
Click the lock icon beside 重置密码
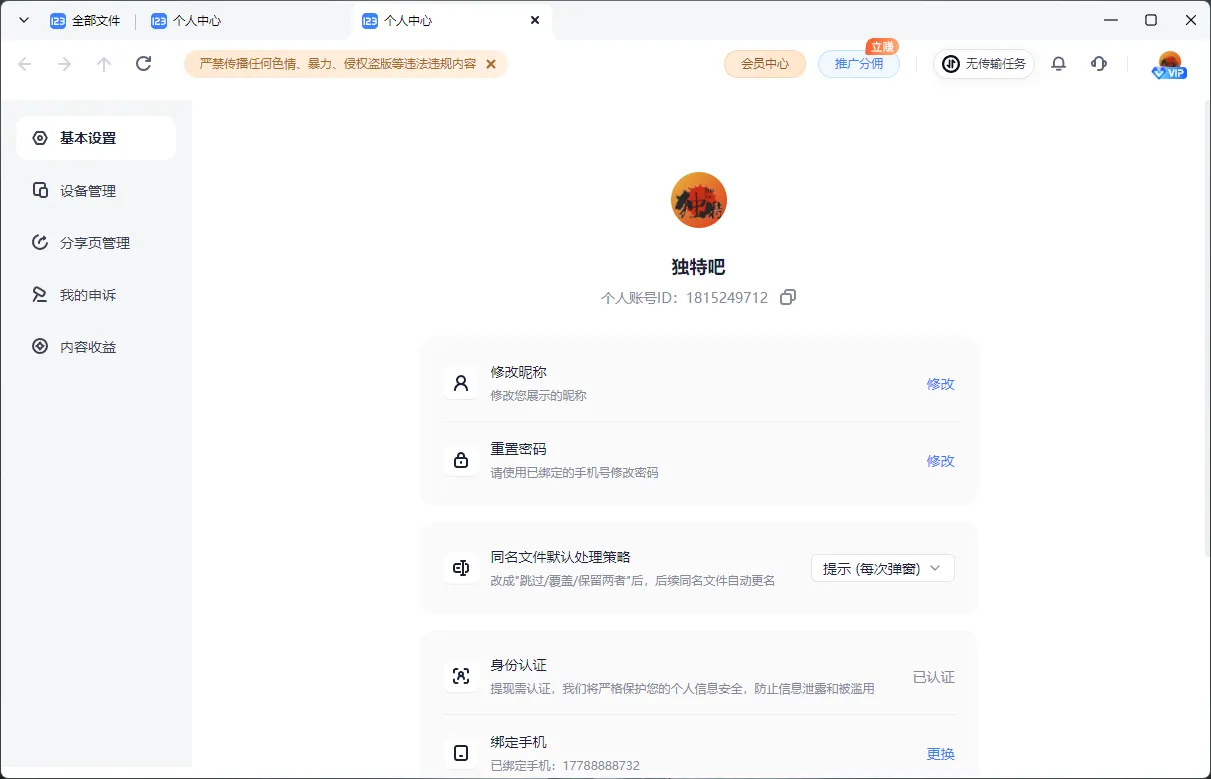coord(461,460)
